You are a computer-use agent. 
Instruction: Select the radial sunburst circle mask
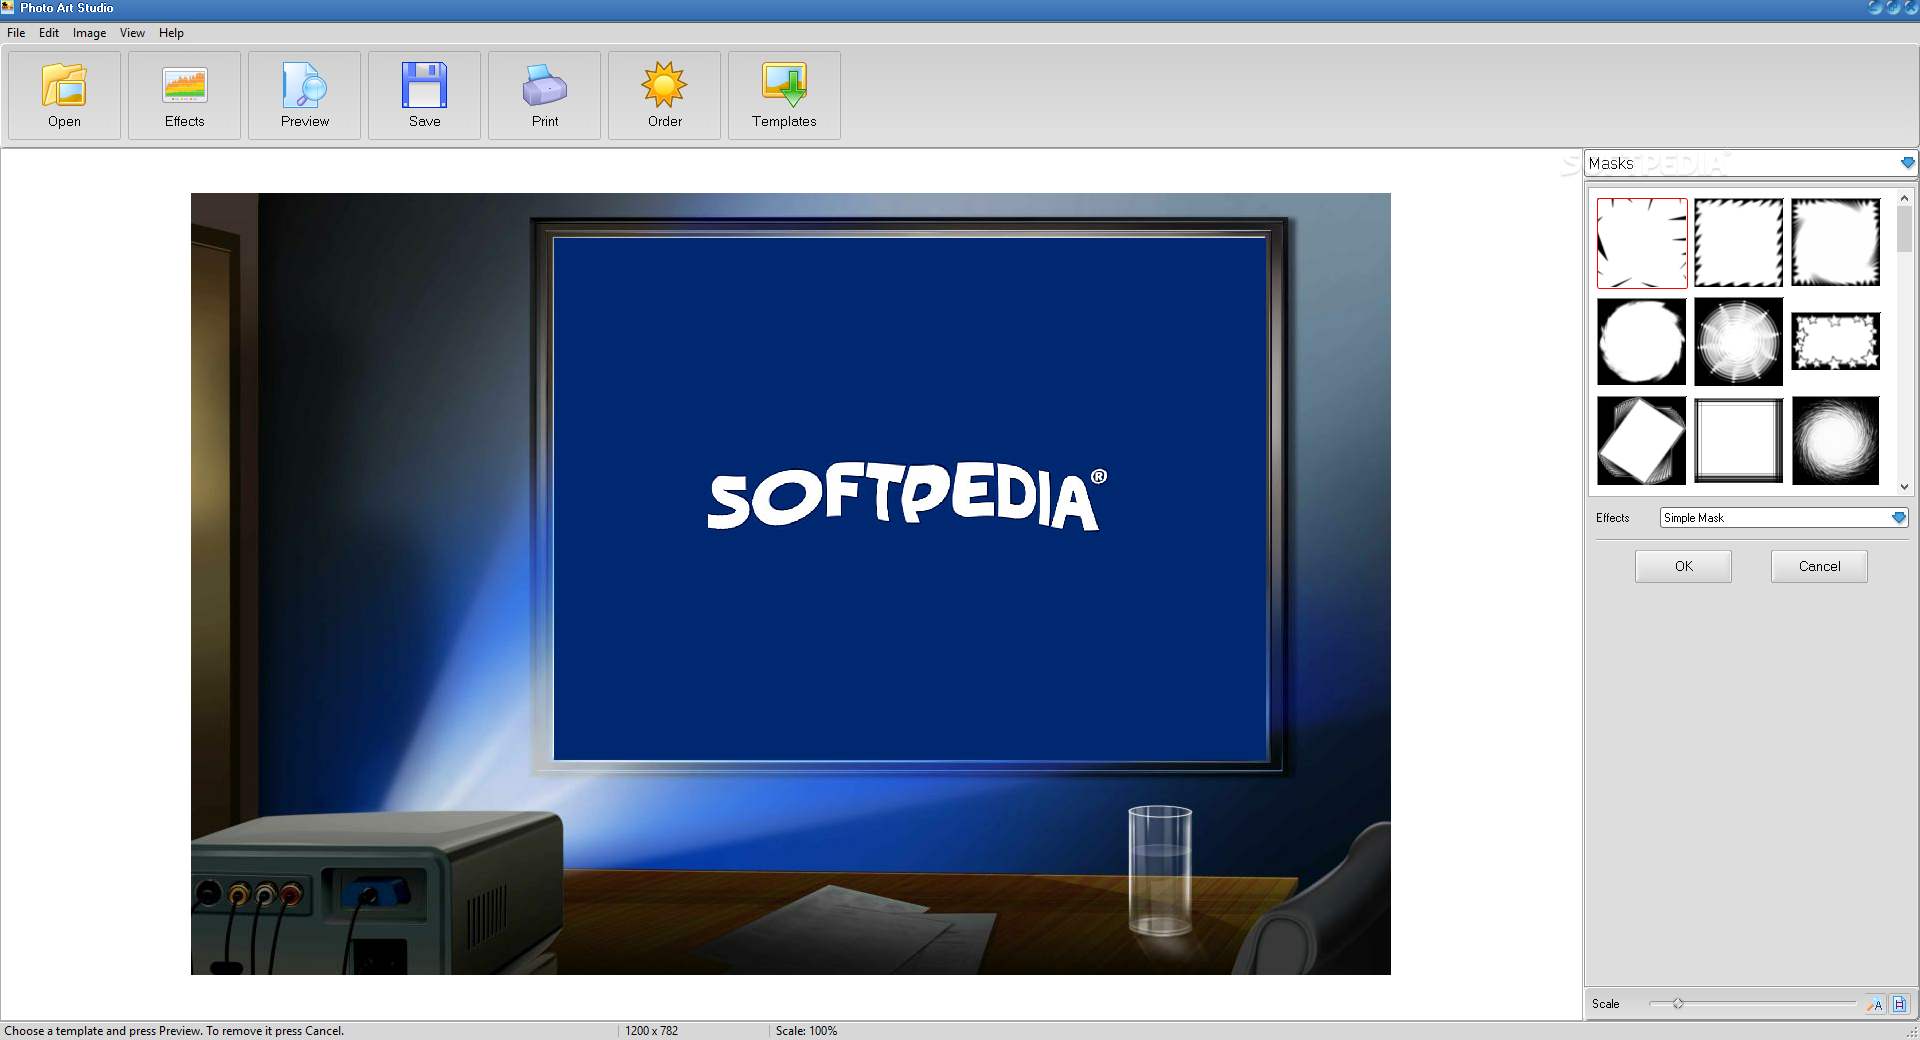pyautogui.click(x=1738, y=341)
